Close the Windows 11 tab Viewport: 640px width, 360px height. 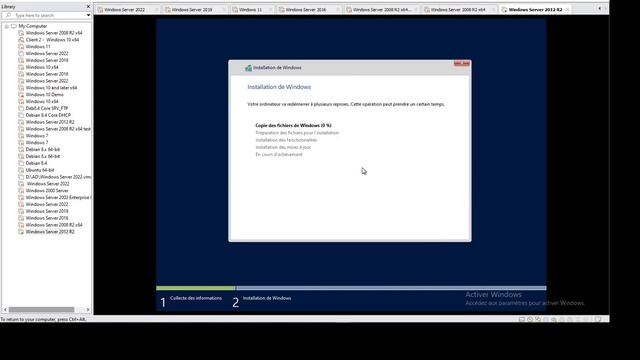coord(271,9)
